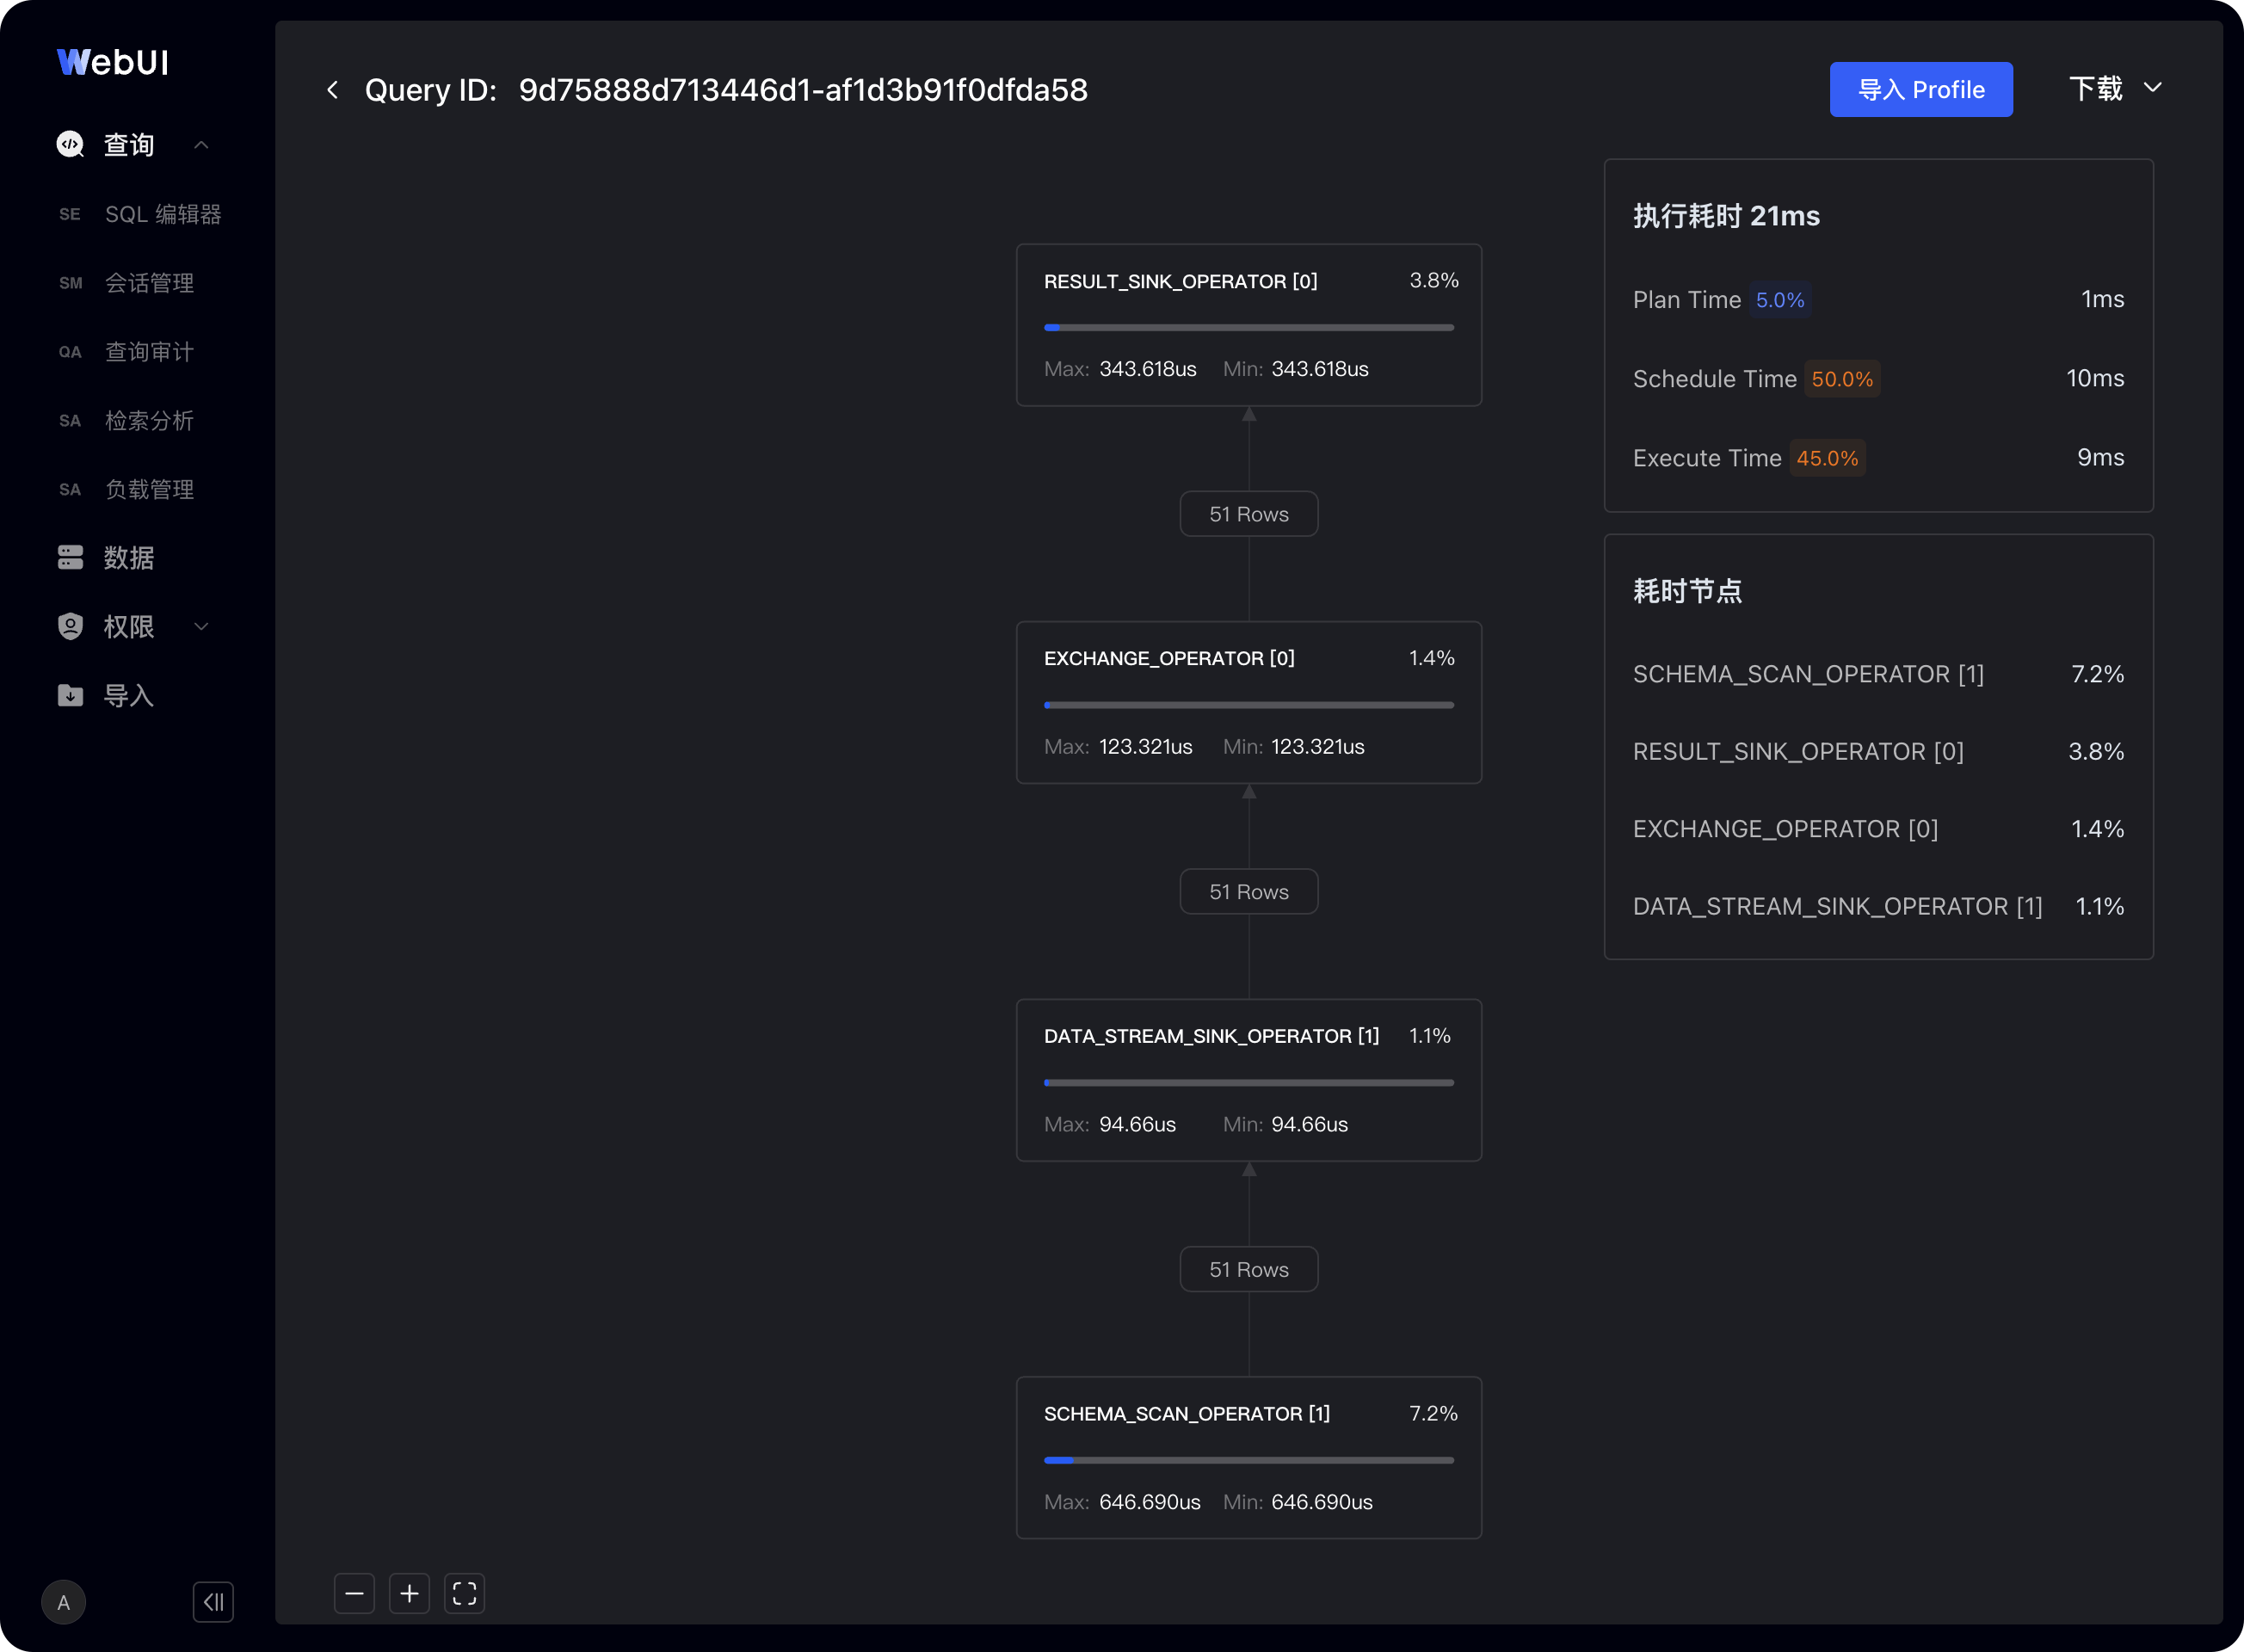This screenshot has width=2244, height=1652.
Task: Go back with the arrow icon
Action: point(333,90)
